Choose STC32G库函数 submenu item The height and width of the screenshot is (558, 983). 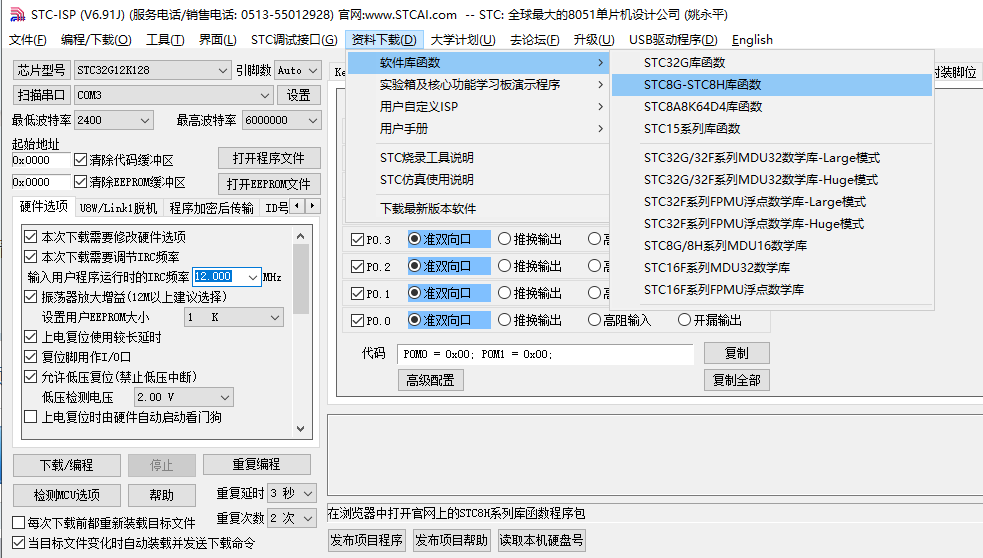coord(772,63)
